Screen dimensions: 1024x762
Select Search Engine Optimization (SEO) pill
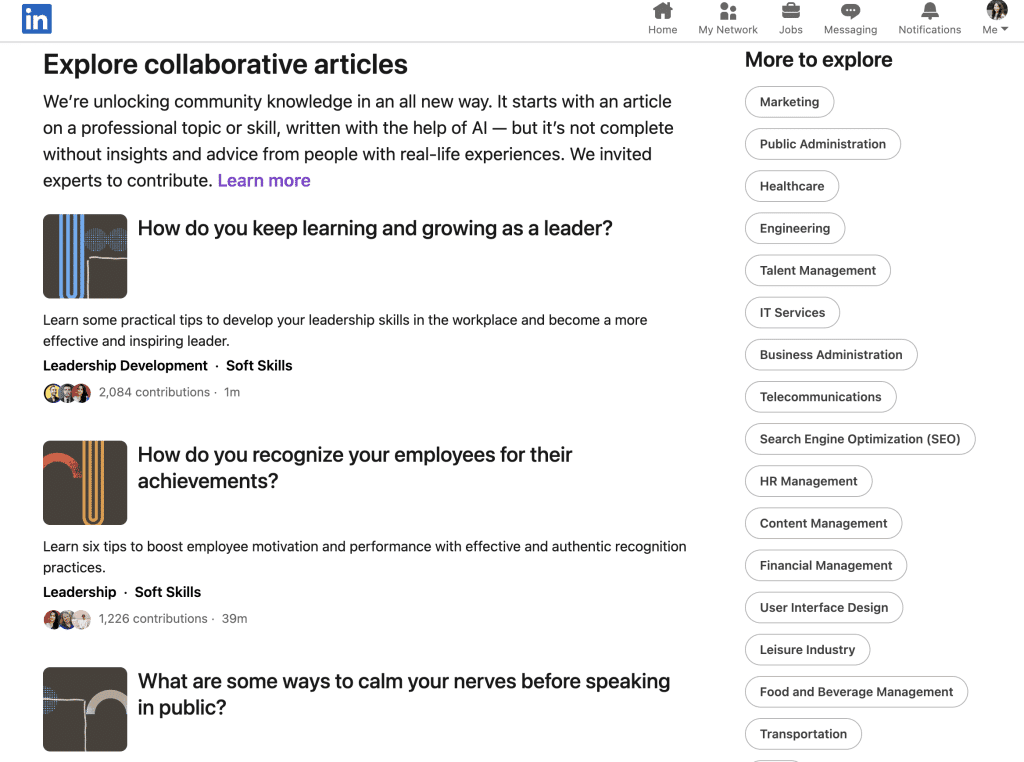[860, 439]
